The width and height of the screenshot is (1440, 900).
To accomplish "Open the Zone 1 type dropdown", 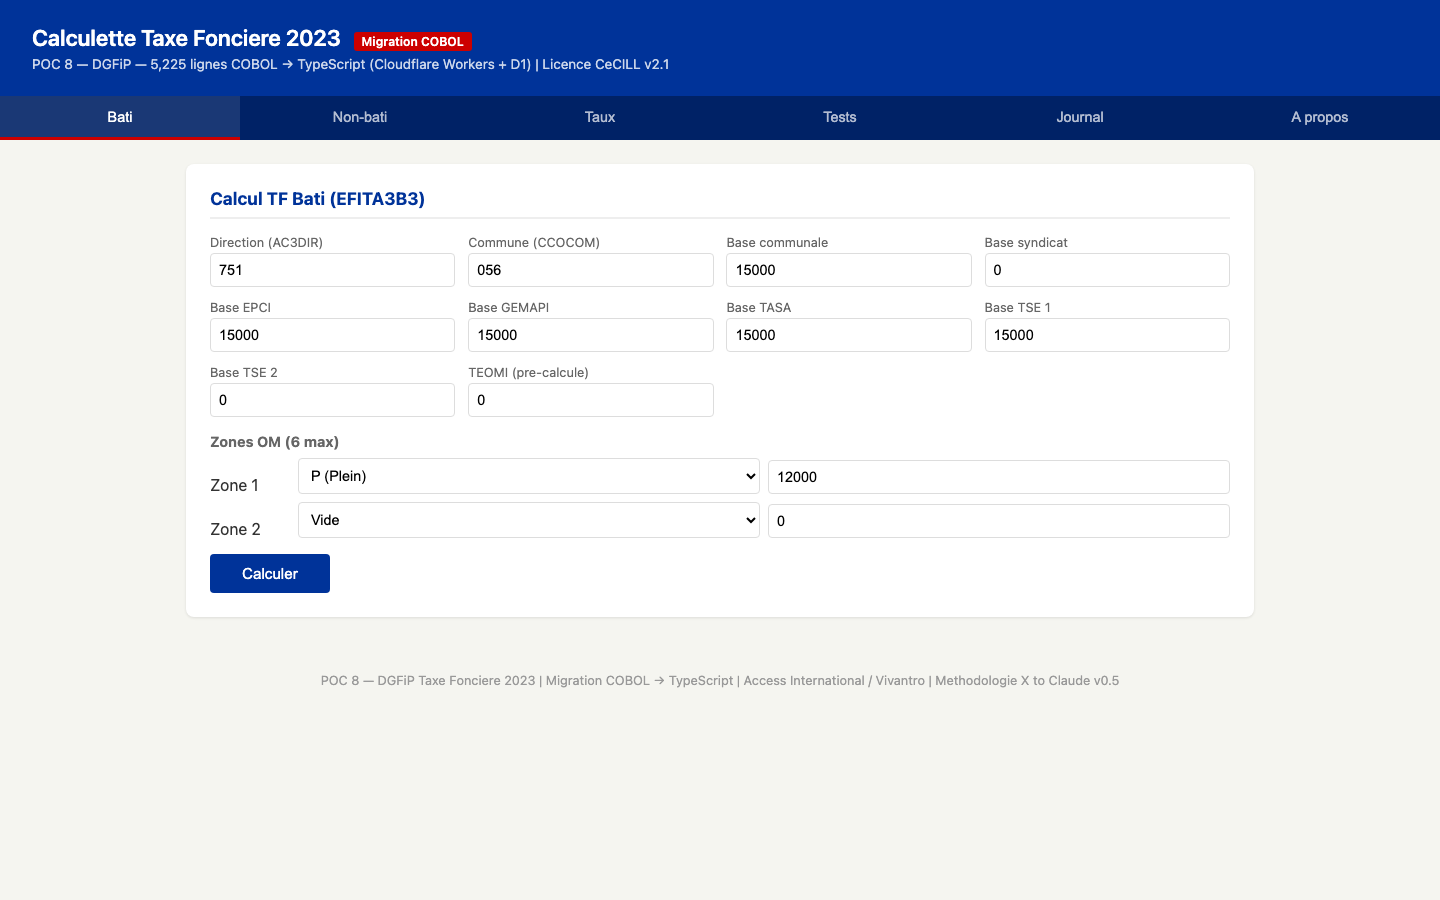I will [x=528, y=476].
